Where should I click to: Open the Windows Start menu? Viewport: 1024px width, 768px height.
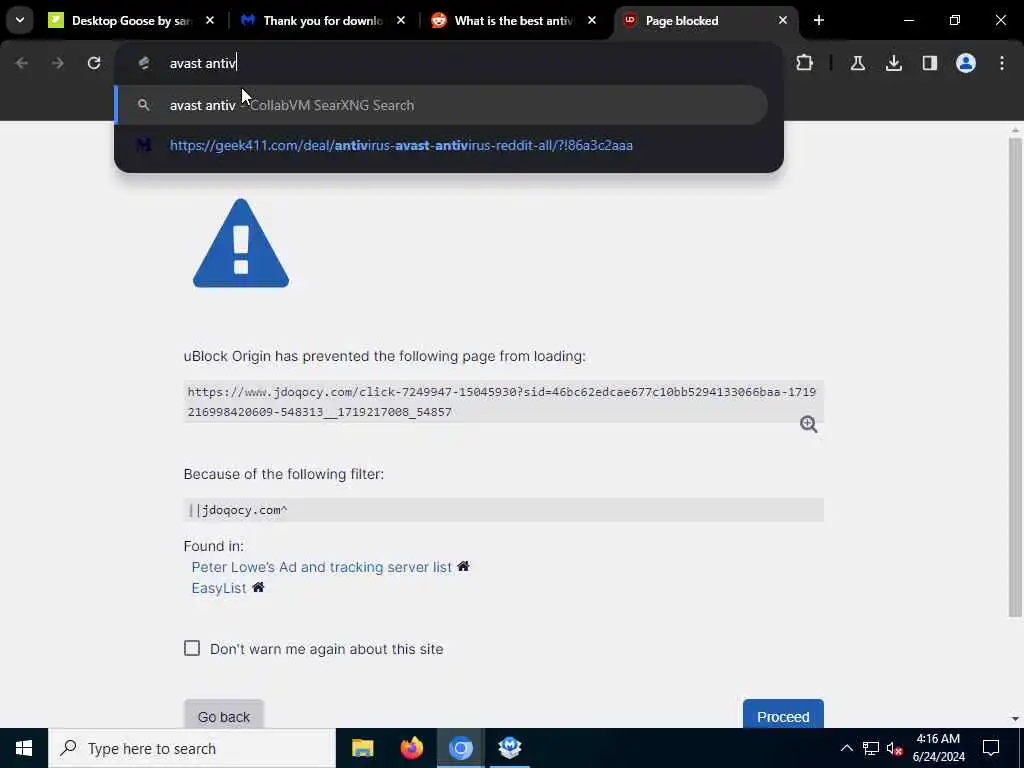(x=24, y=748)
